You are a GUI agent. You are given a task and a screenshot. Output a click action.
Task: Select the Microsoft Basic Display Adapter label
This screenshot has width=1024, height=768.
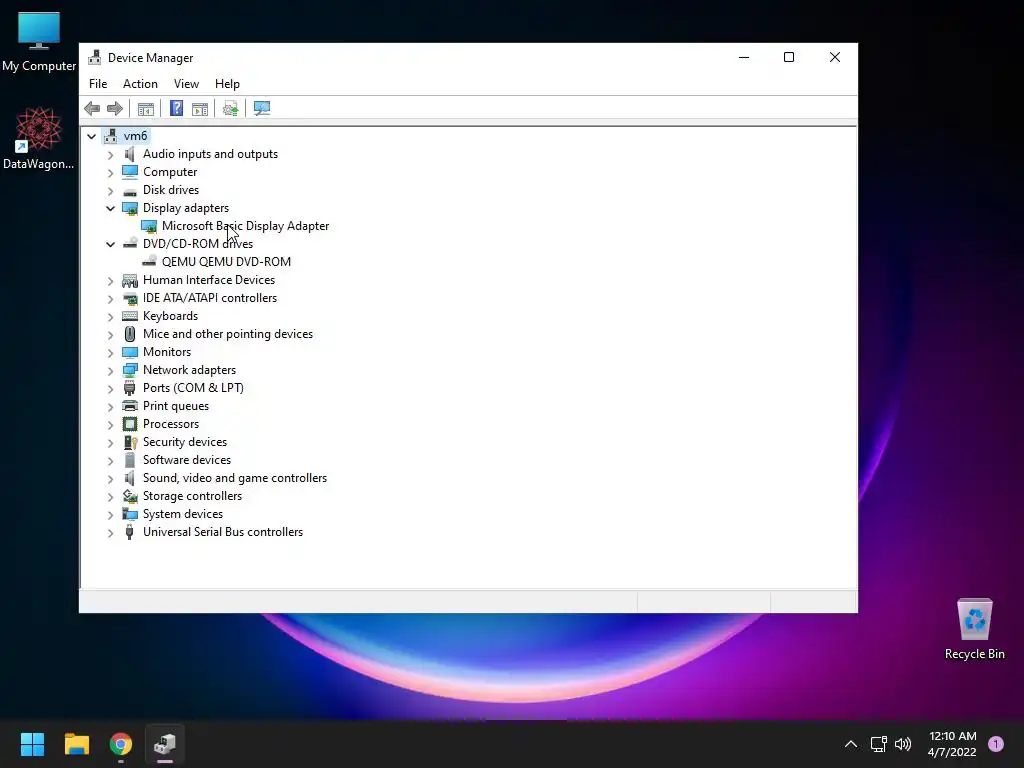coord(246,226)
